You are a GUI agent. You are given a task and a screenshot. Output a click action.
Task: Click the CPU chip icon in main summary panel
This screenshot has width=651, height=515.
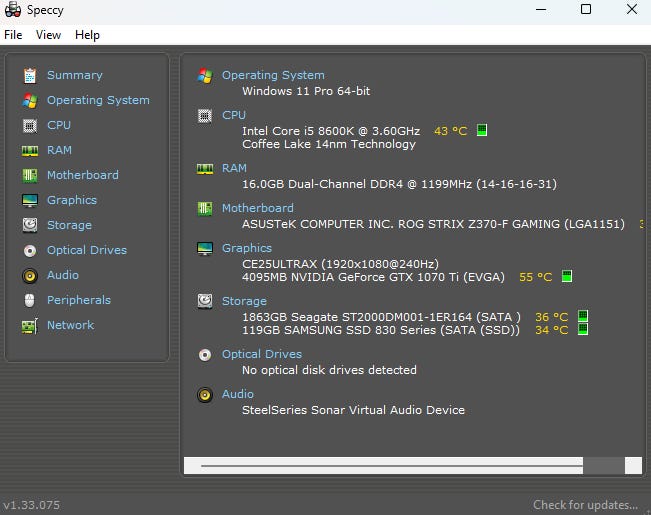click(x=205, y=115)
